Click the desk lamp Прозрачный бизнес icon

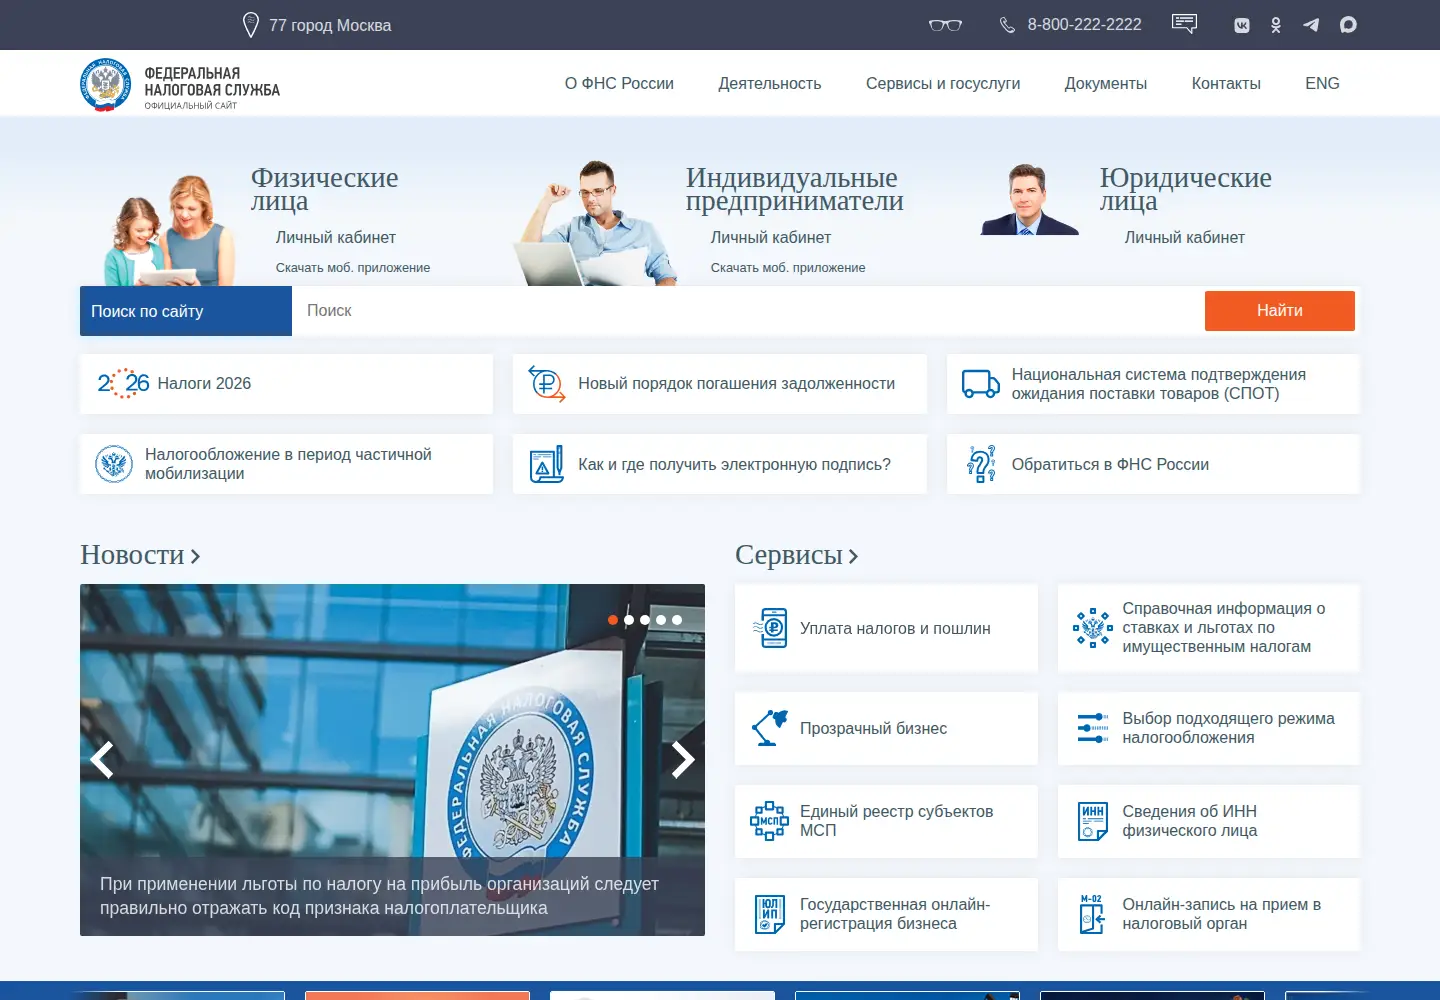pyautogui.click(x=770, y=728)
